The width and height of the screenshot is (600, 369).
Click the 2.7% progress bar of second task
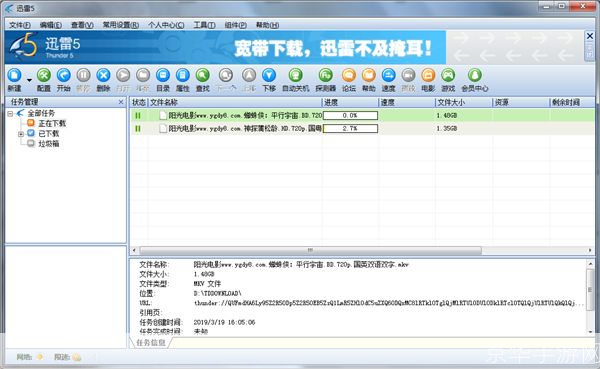click(x=350, y=128)
